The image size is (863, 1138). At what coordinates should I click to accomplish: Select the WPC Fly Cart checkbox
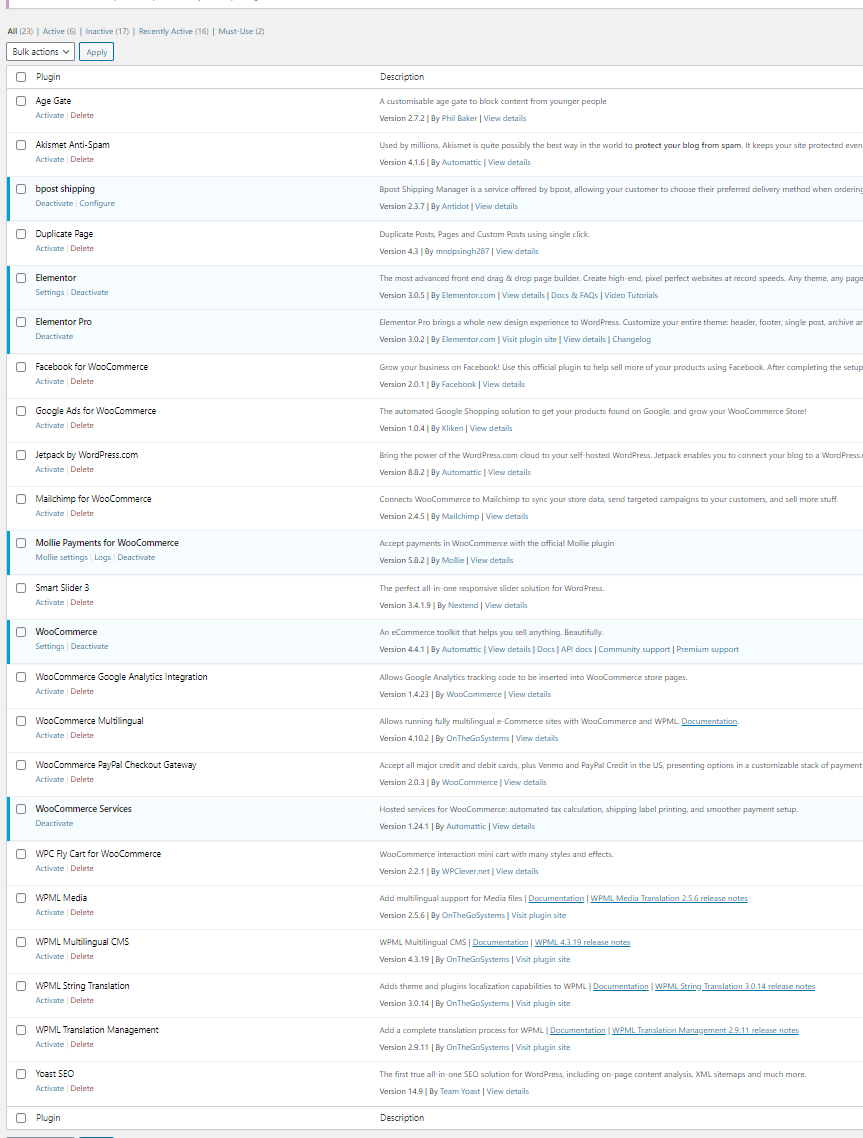point(21,854)
